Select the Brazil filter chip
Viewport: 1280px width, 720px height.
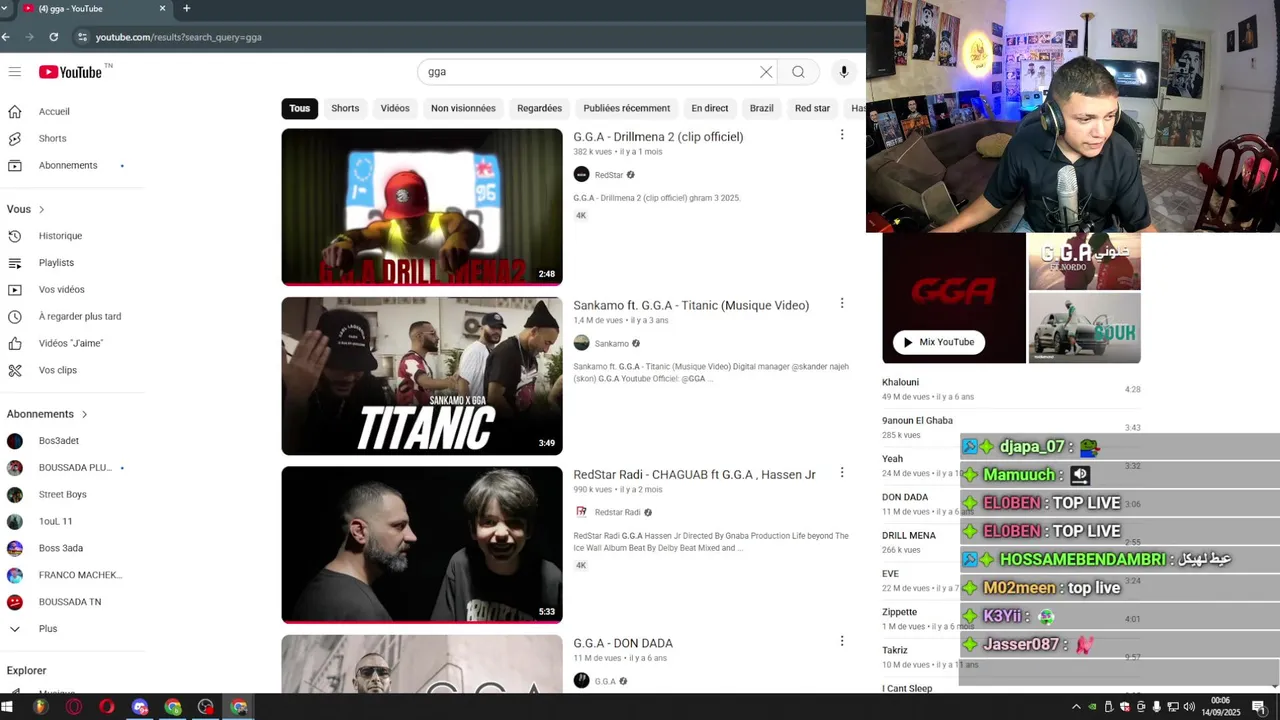[762, 108]
